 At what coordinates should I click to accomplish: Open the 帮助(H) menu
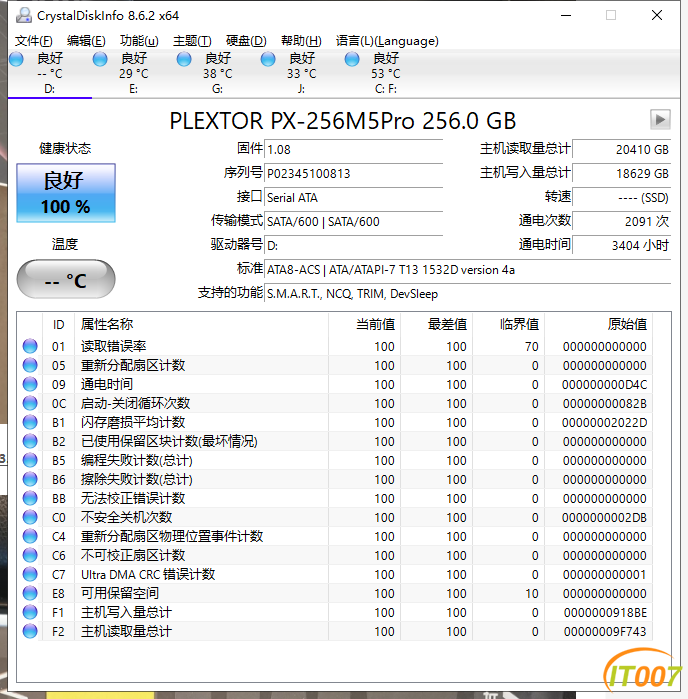click(x=301, y=41)
